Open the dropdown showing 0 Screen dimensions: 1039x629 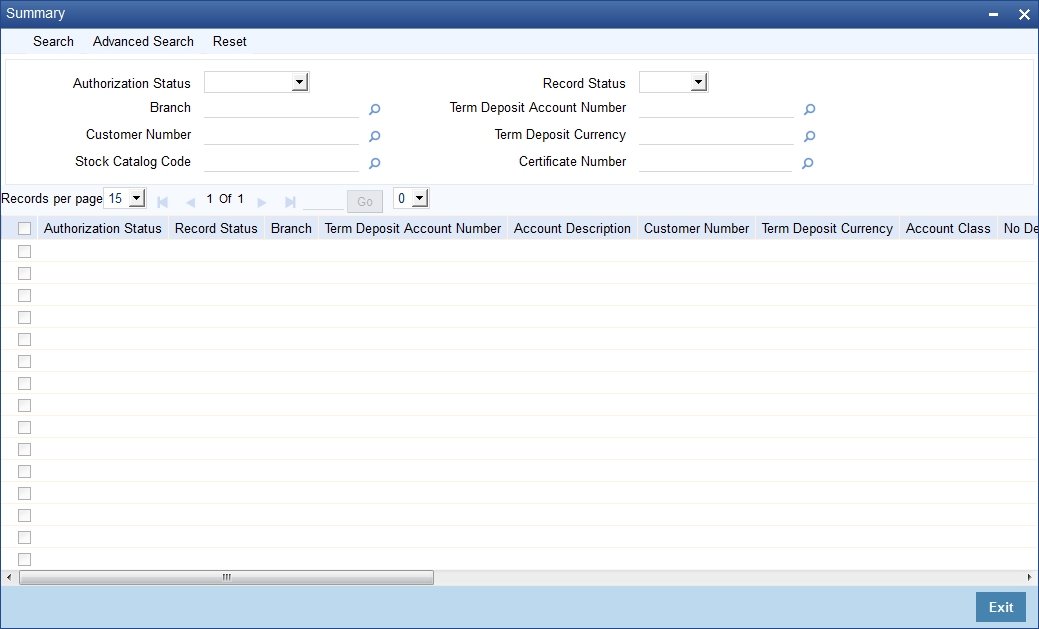point(411,198)
